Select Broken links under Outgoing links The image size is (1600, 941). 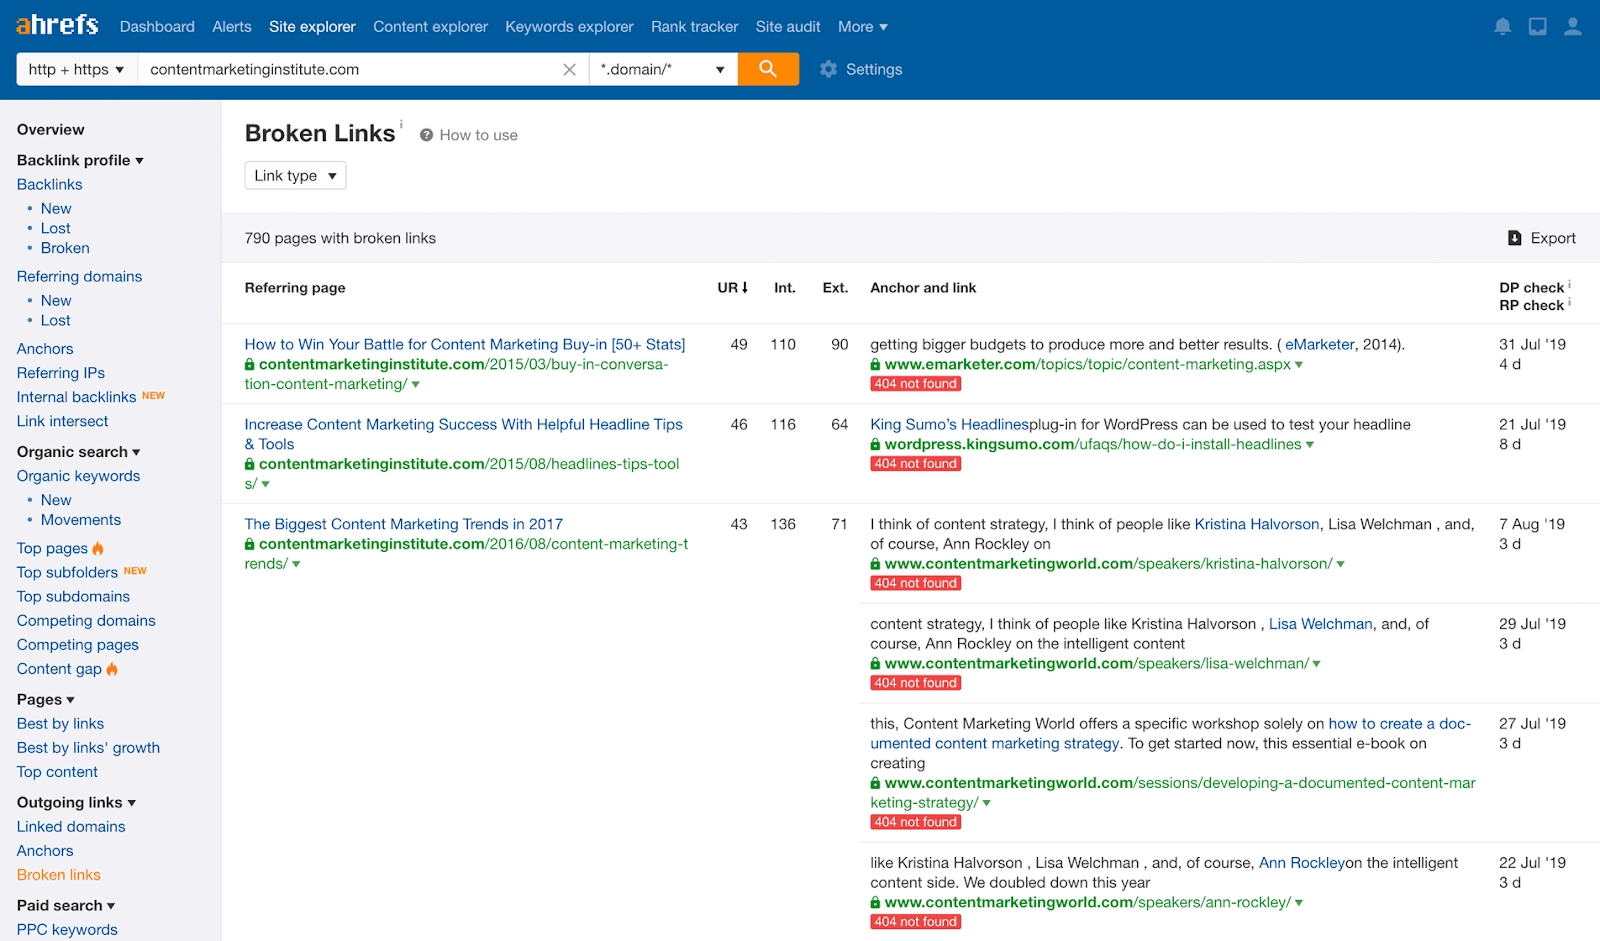pos(57,874)
